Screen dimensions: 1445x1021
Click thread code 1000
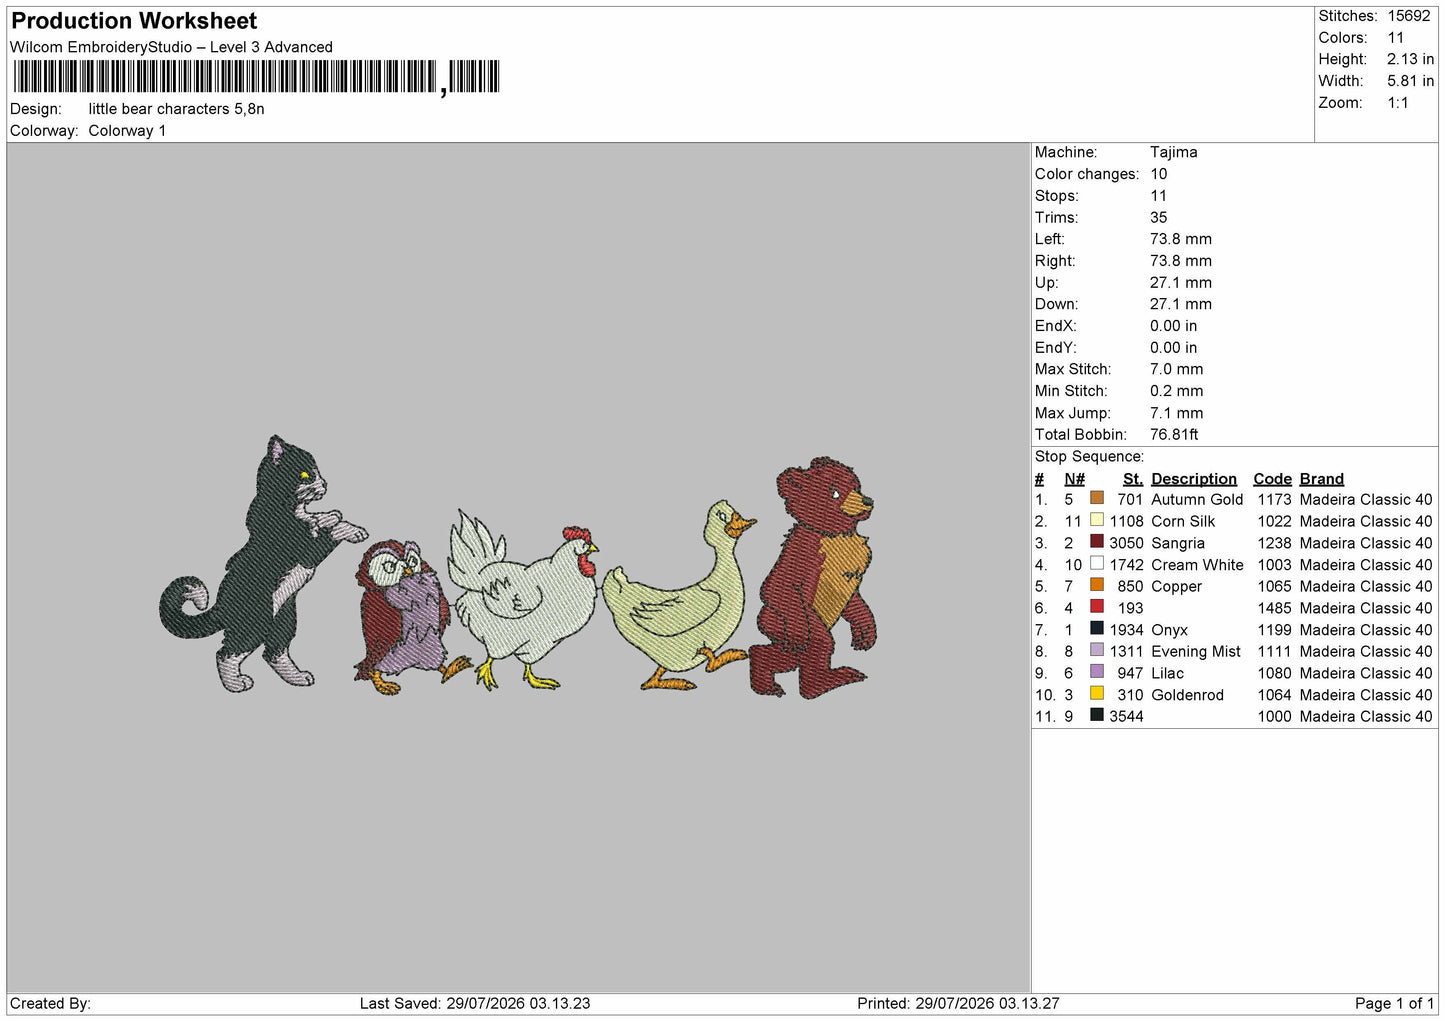[1274, 716]
